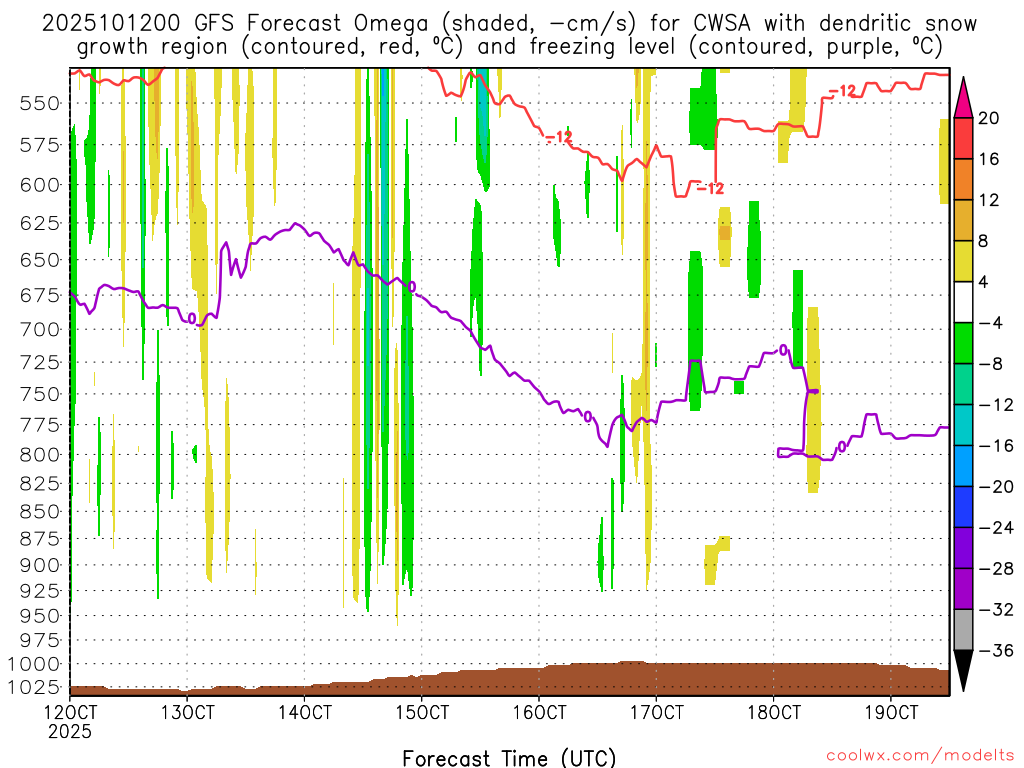Click the 1000 pressure level label
This screenshot has height=768, width=1024.
(34, 664)
